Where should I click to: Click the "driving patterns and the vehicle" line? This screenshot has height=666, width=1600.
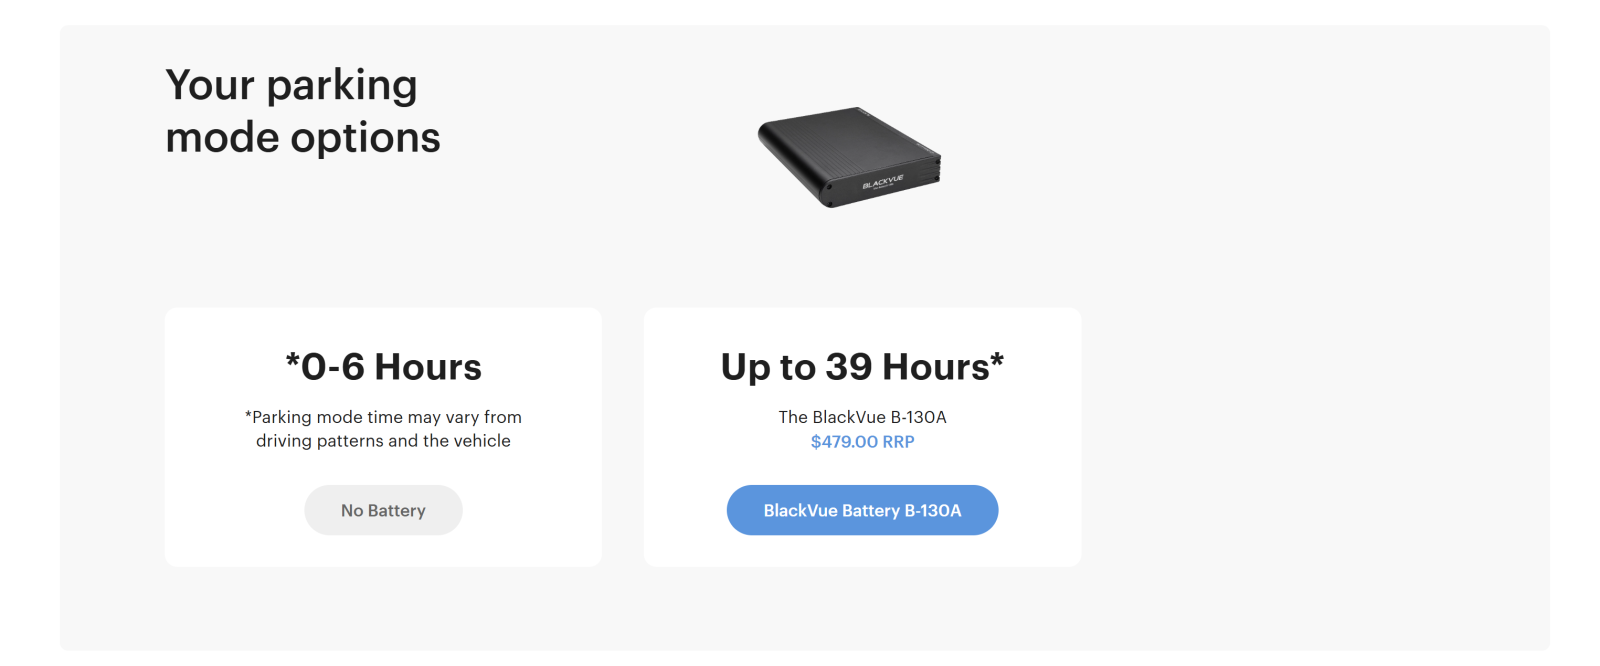(x=383, y=441)
